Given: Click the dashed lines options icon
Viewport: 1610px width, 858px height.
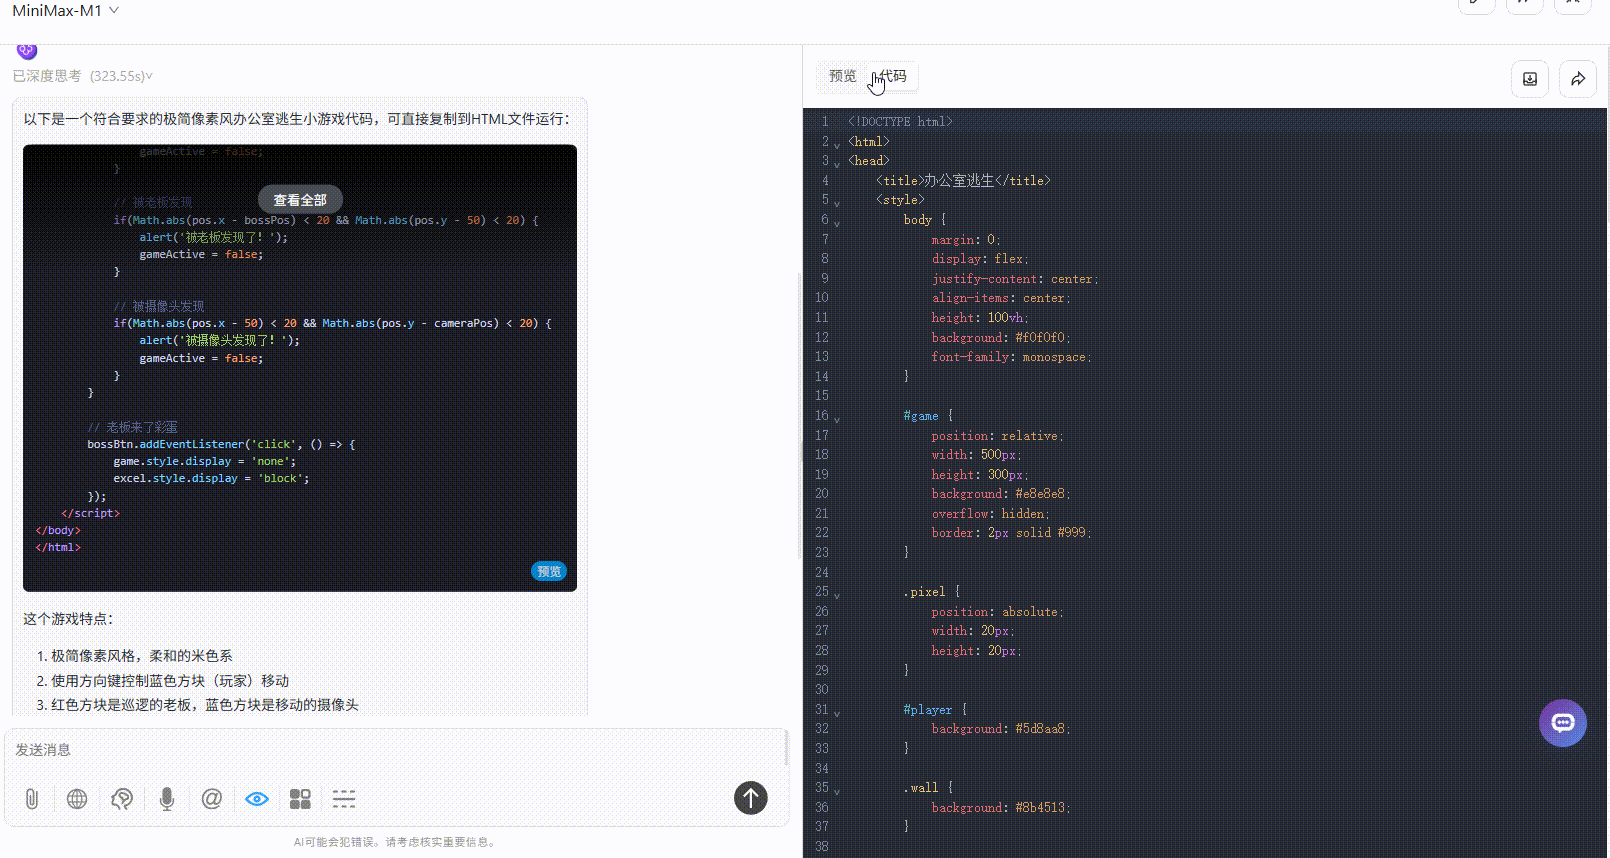Looking at the screenshot, I should (344, 799).
